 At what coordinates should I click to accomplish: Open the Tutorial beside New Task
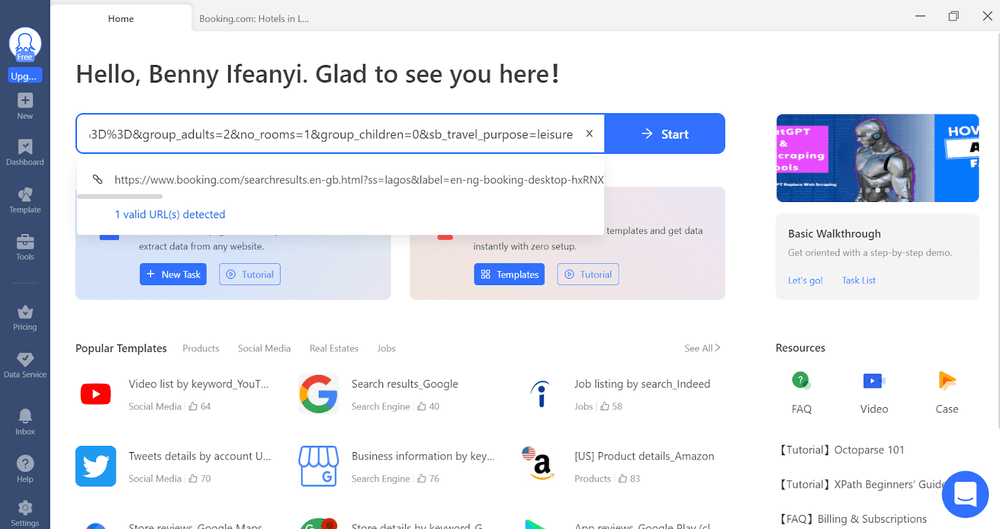click(x=250, y=274)
